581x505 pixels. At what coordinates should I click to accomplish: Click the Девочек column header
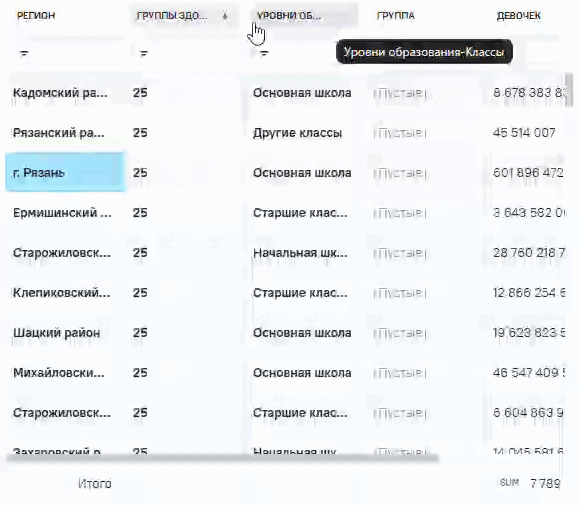[519, 16]
